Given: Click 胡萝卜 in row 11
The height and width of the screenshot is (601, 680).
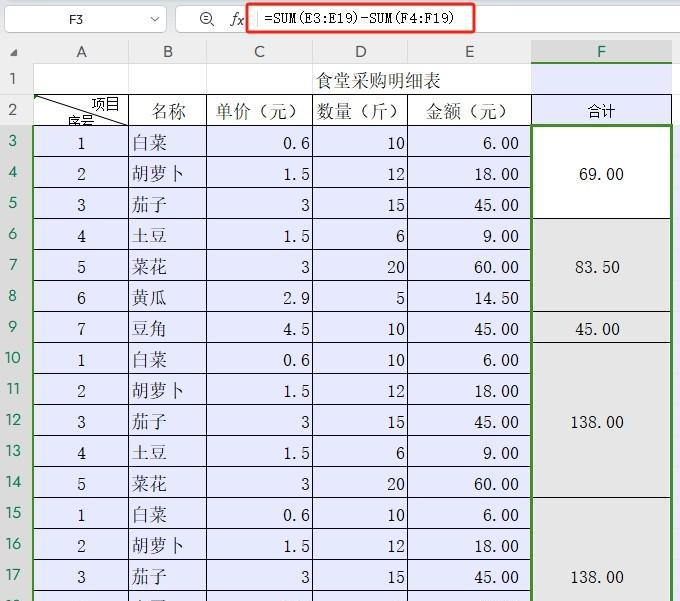Looking at the screenshot, I should pos(168,390).
